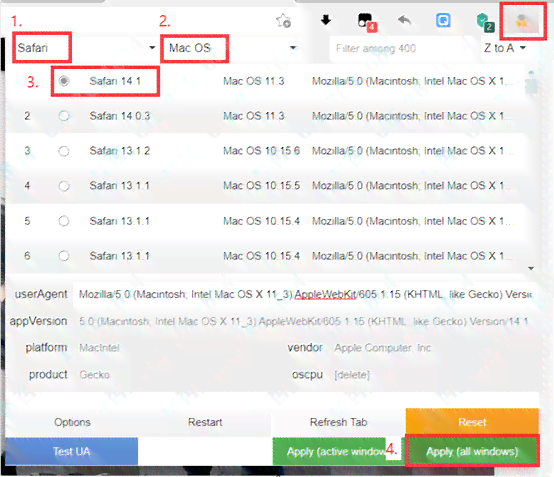Screen dimensions: 554x477
Task: Click the user agent list scrollbar thumb
Action: click(x=531, y=84)
